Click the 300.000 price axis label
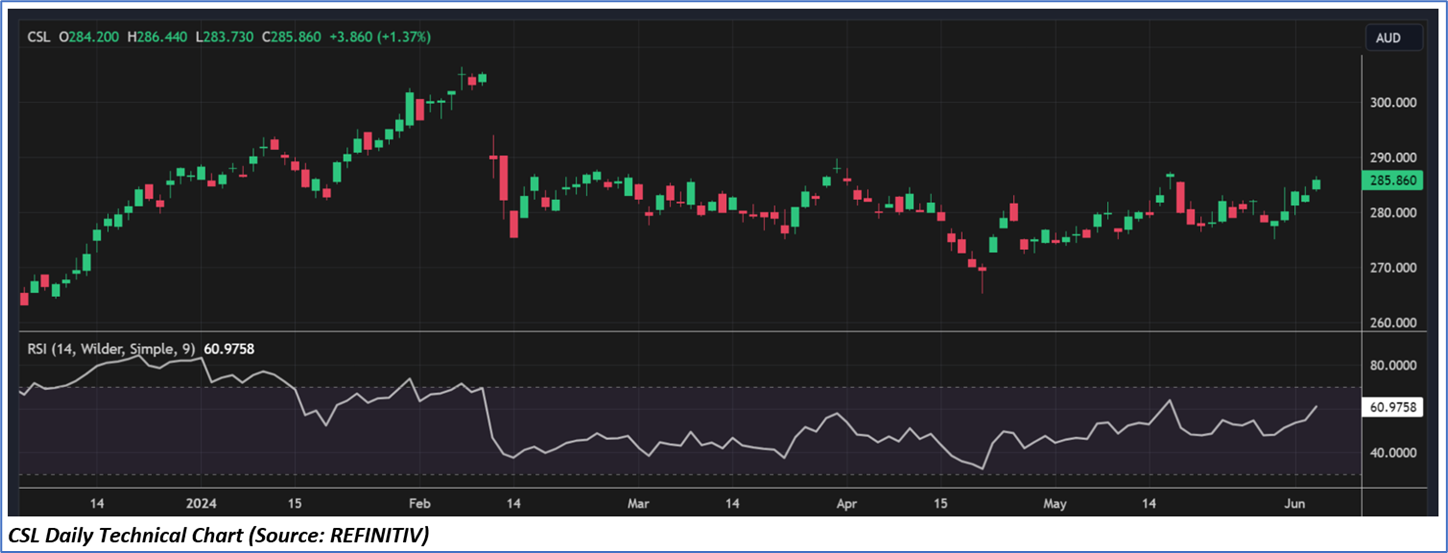This screenshot has height=553, width=1448. coord(1393,102)
